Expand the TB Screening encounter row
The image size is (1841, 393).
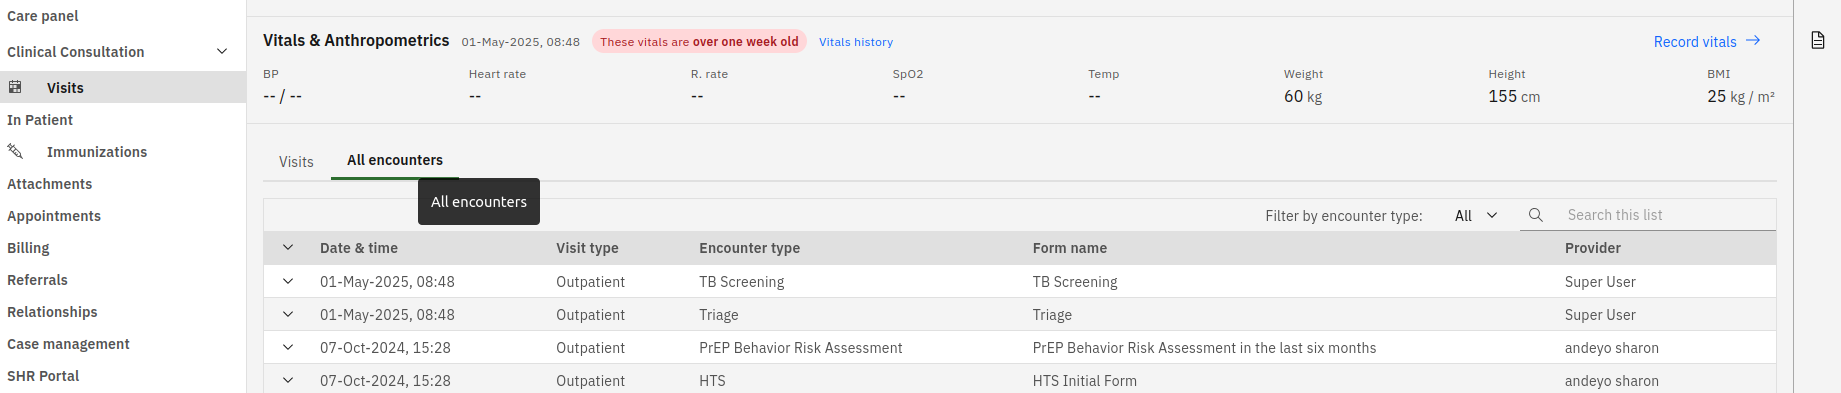288,282
